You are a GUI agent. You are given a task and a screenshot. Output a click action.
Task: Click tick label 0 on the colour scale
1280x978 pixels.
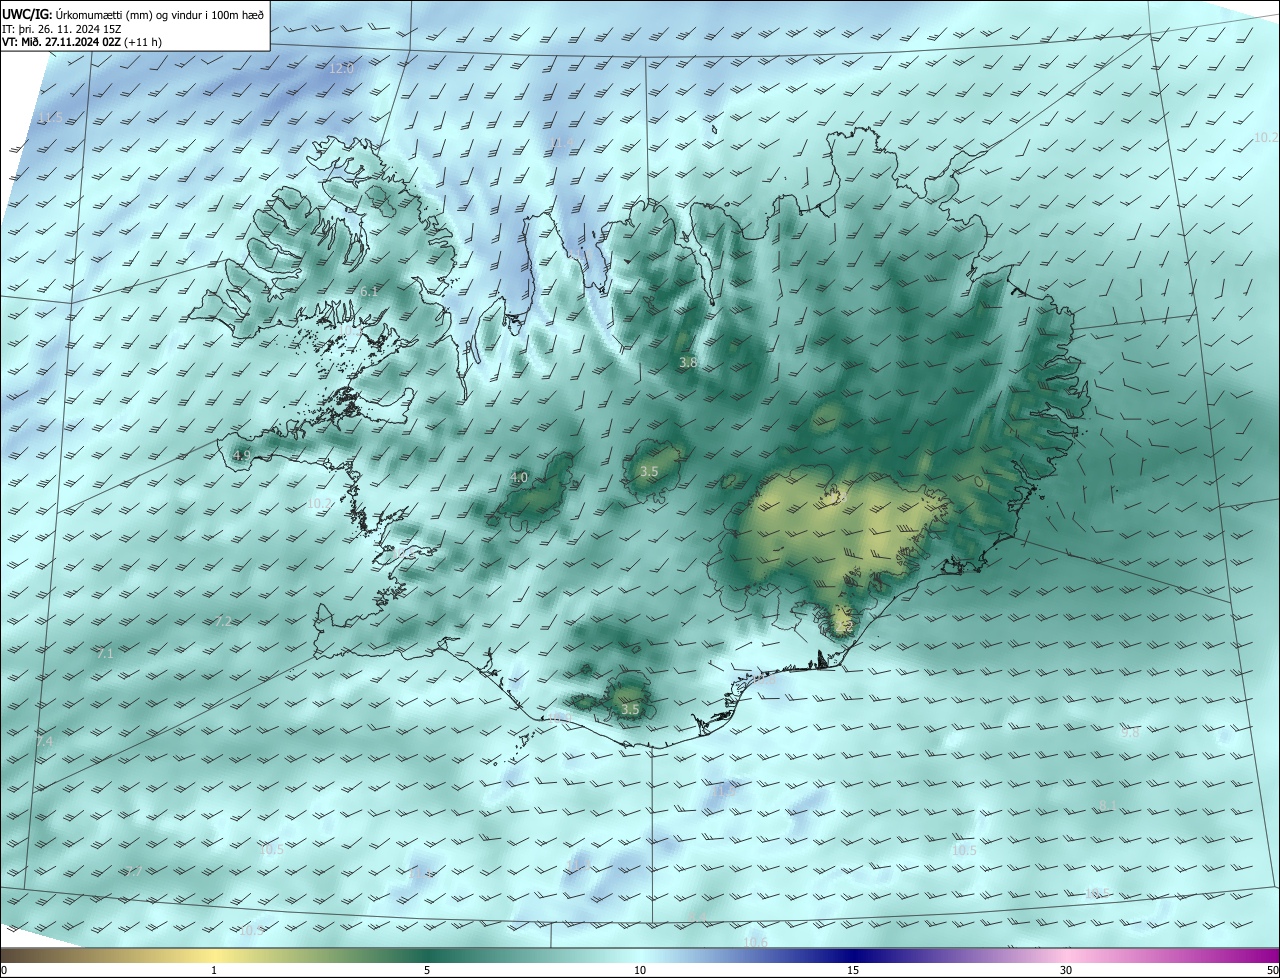4,970
